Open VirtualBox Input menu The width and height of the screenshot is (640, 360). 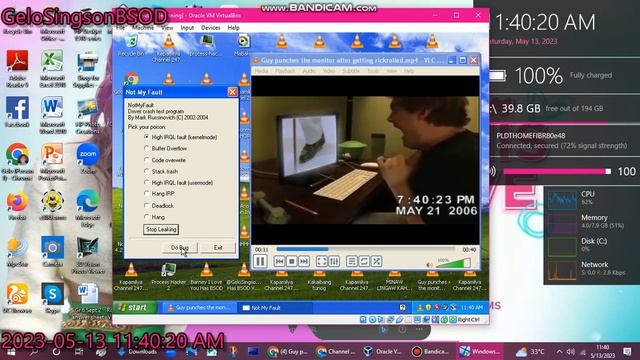[187, 28]
